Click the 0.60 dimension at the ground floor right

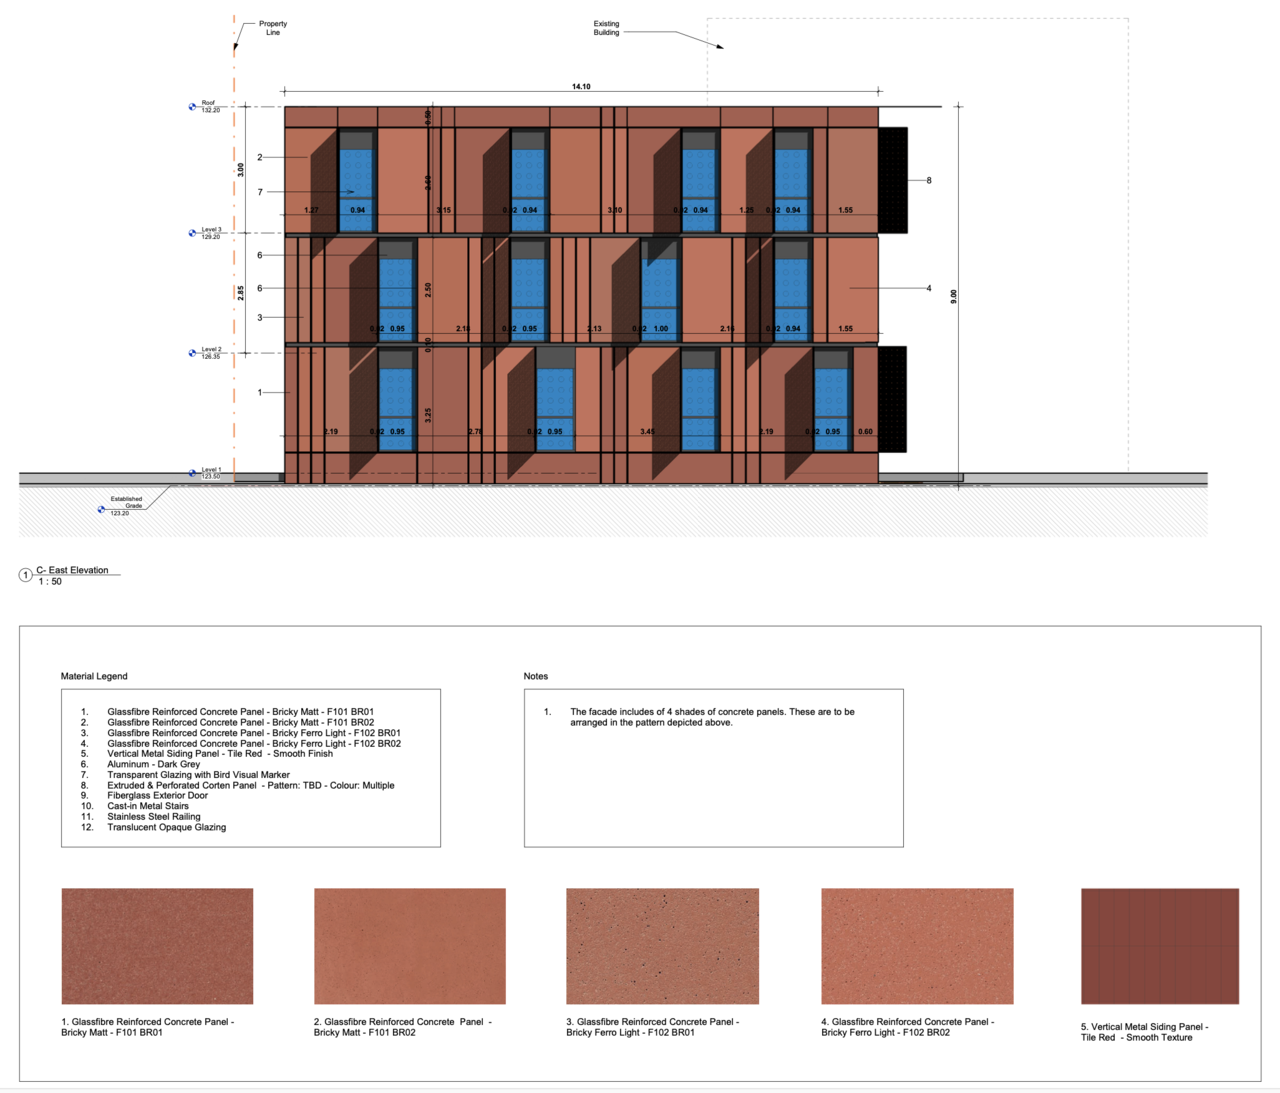pos(865,432)
